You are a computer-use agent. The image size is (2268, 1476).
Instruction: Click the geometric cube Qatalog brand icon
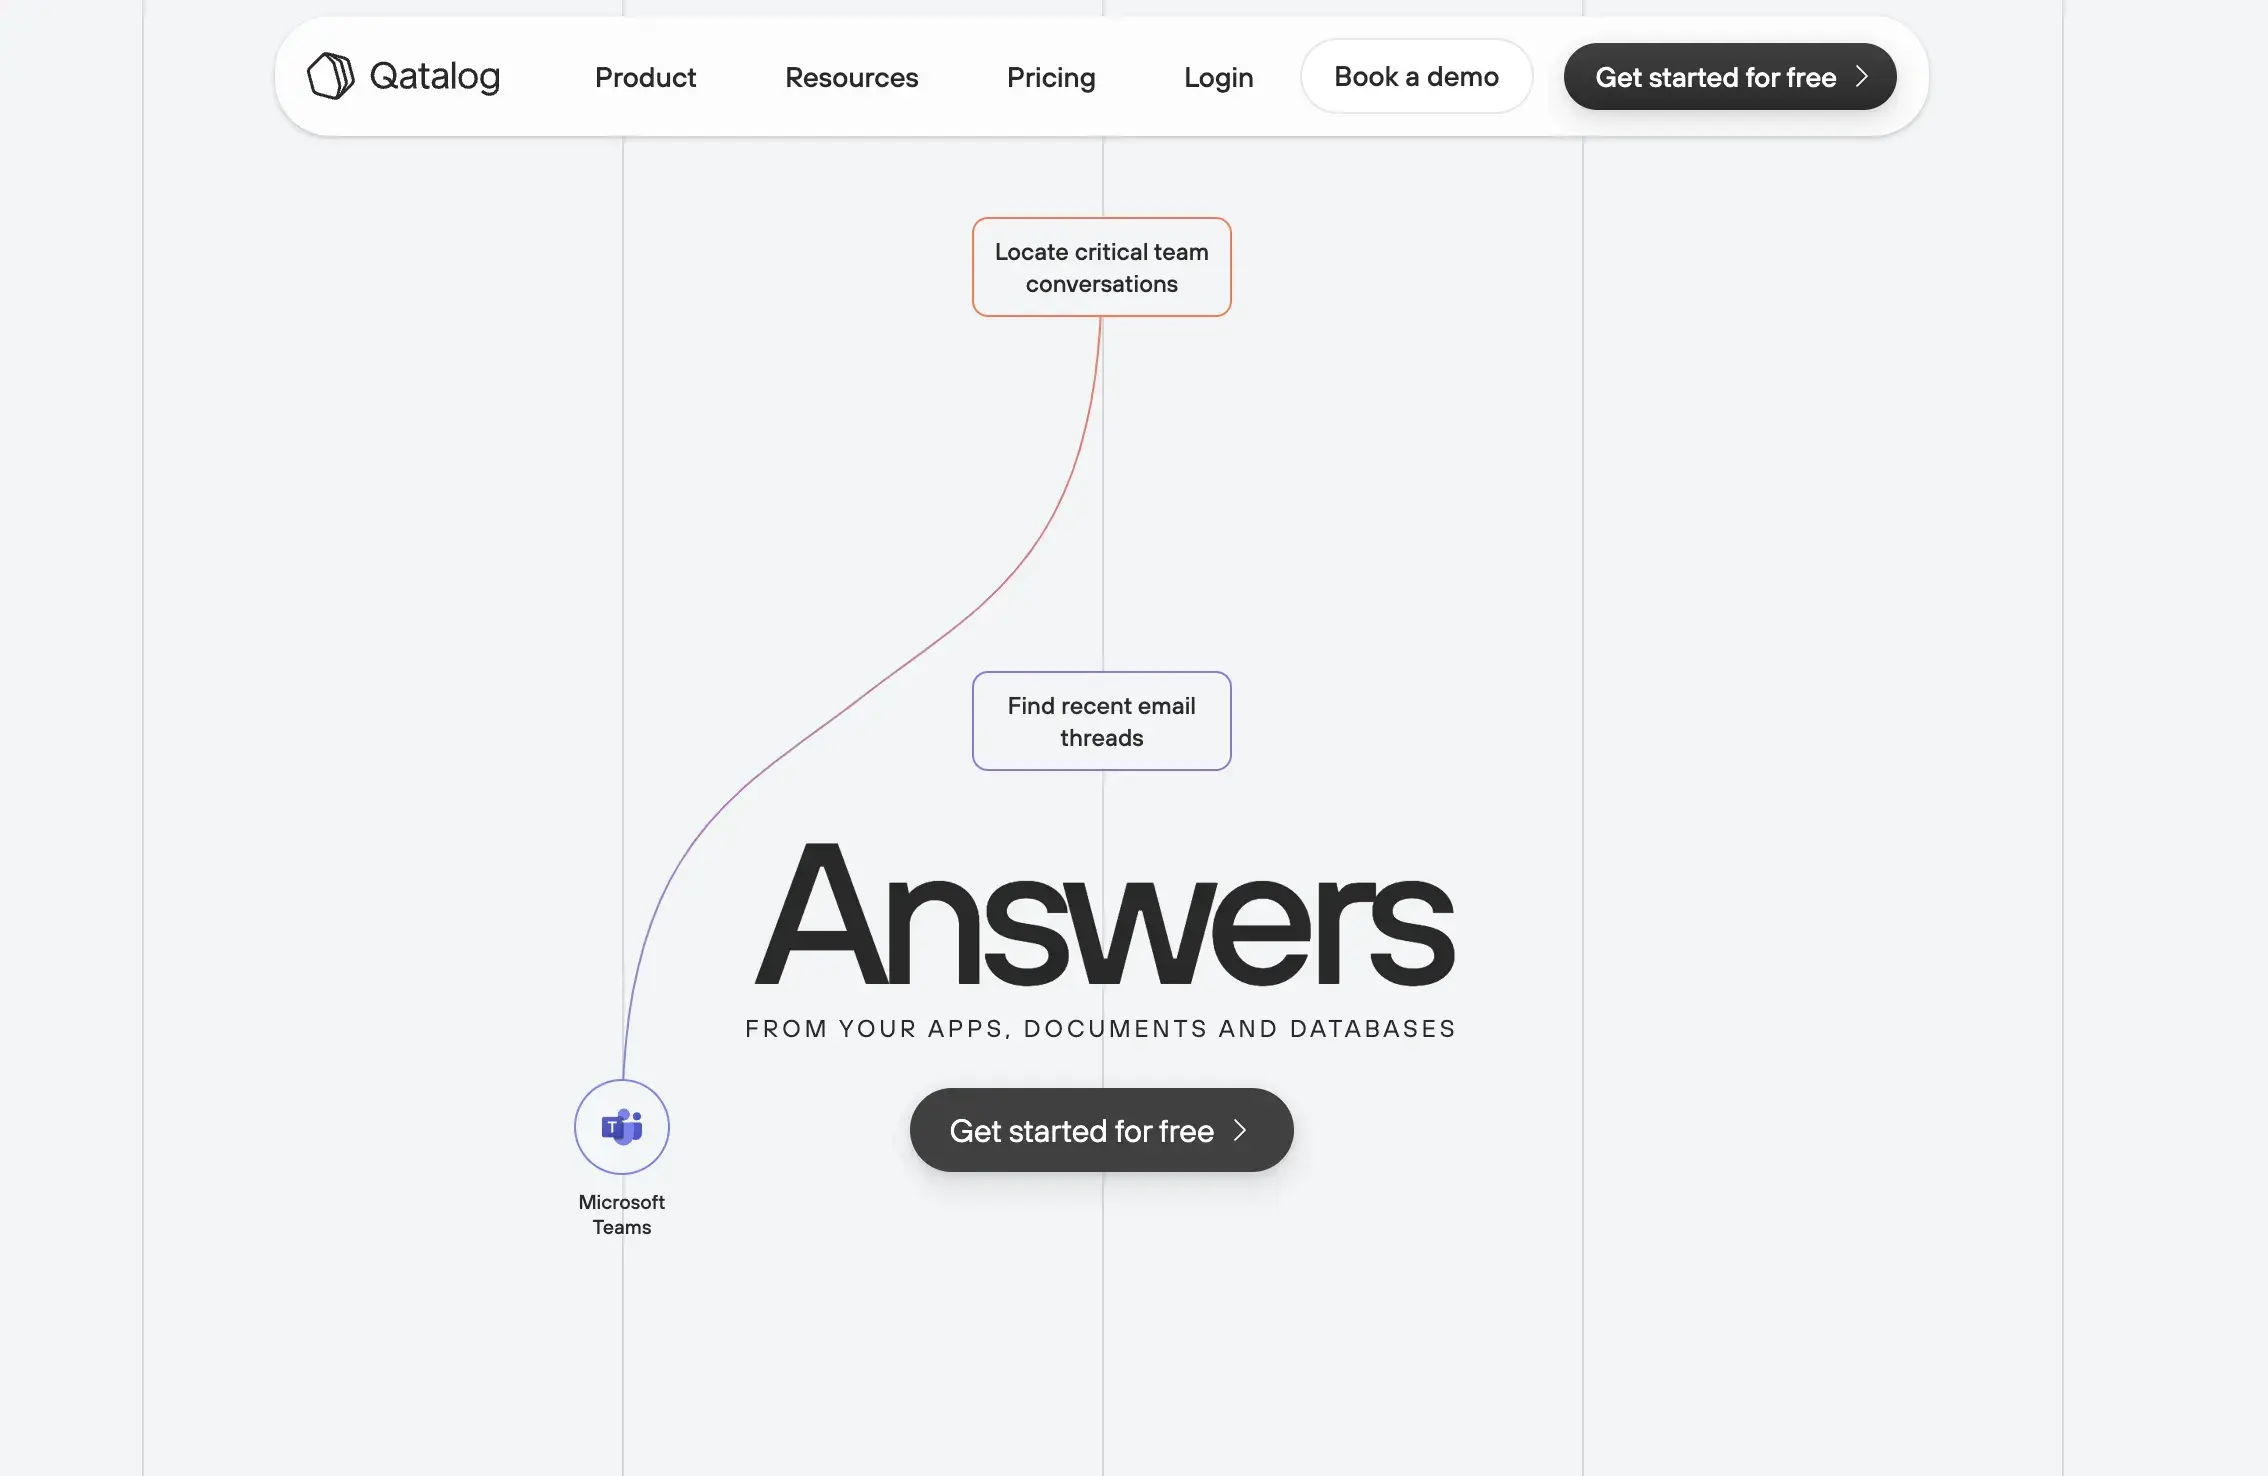[x=329, y=74]
